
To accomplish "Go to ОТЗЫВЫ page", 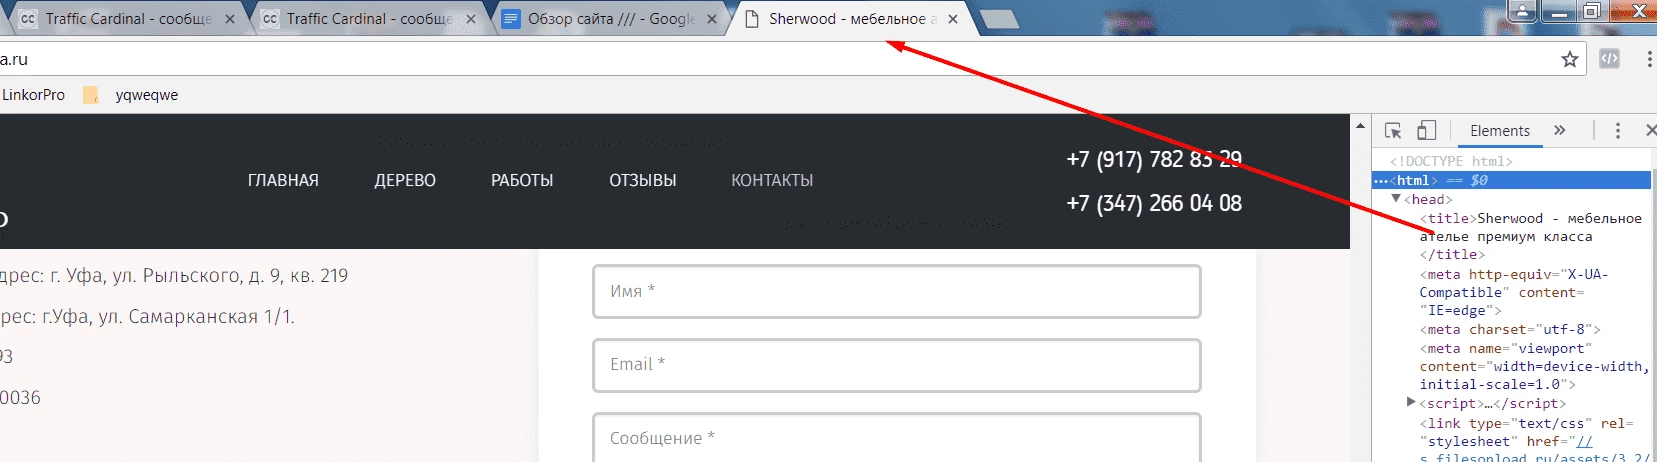I will (643, 180).
